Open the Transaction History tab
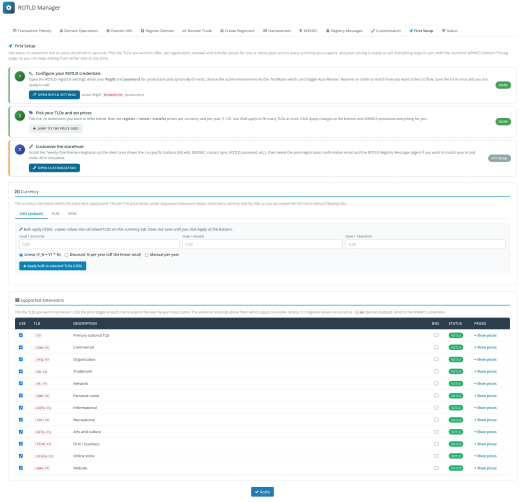This screenshot has height=502, width=523. (32, 31)
